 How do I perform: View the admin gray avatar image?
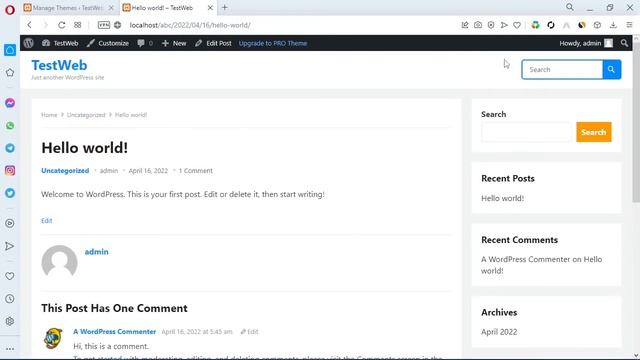(x=59, y=263)
